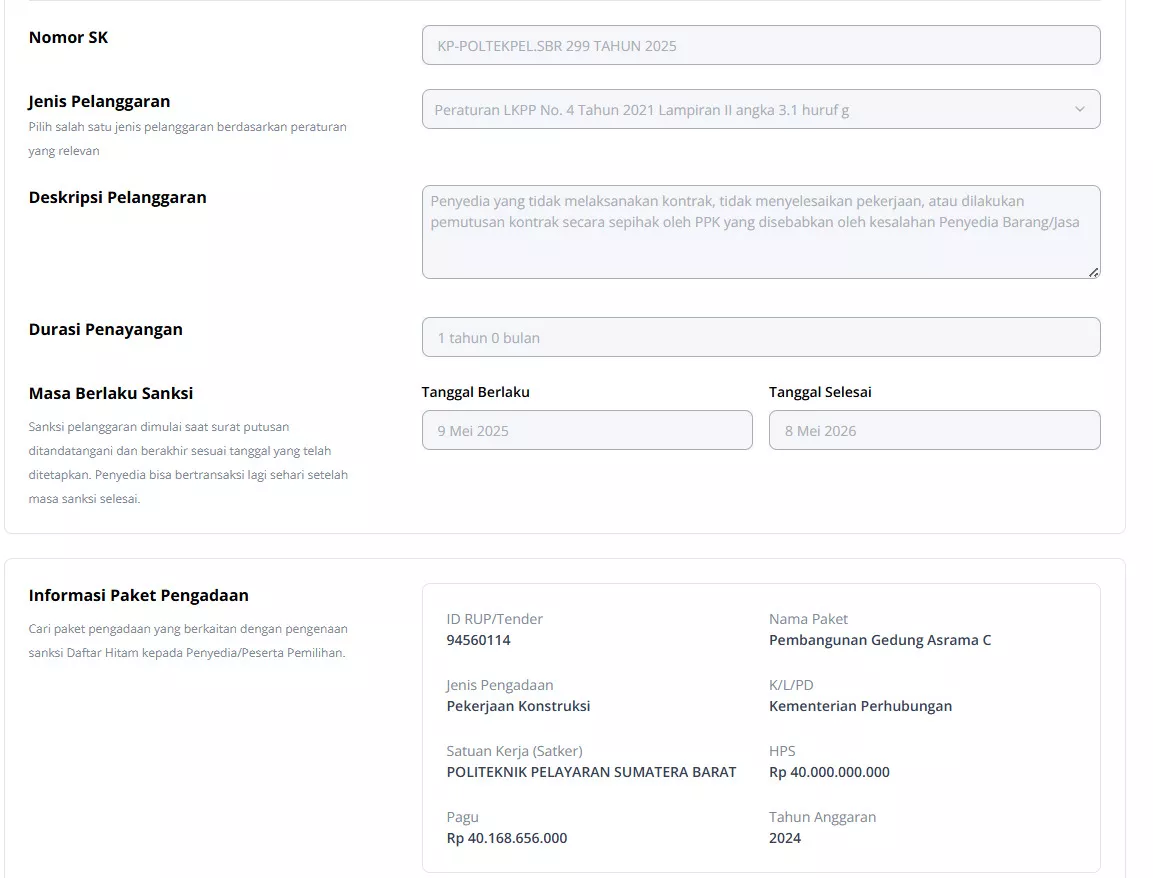Open the Jenis Pelanggaran dropdown field

tap(761, 109)
